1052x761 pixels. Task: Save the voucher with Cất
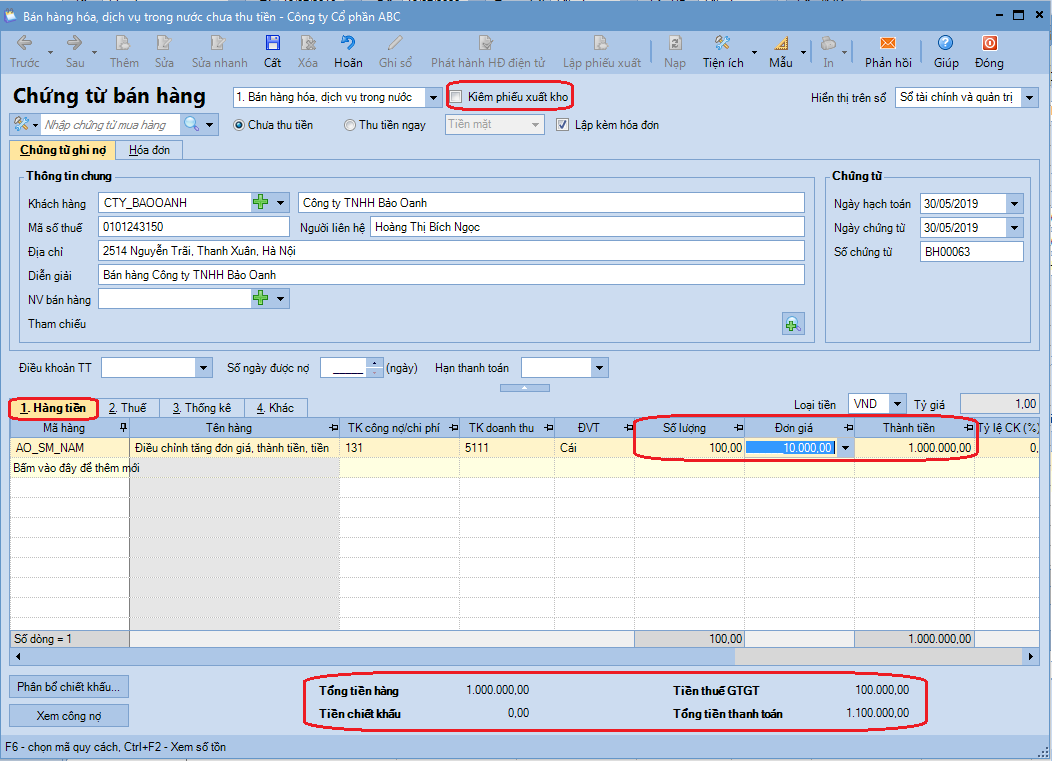(x=272, y=52)
